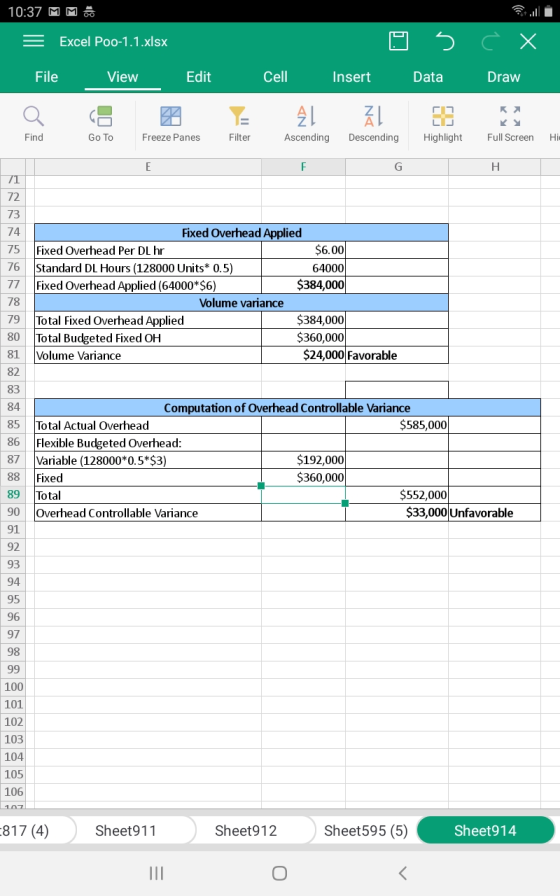
Task: Select the $192,000 cell
Action: [x=303, y=460]
